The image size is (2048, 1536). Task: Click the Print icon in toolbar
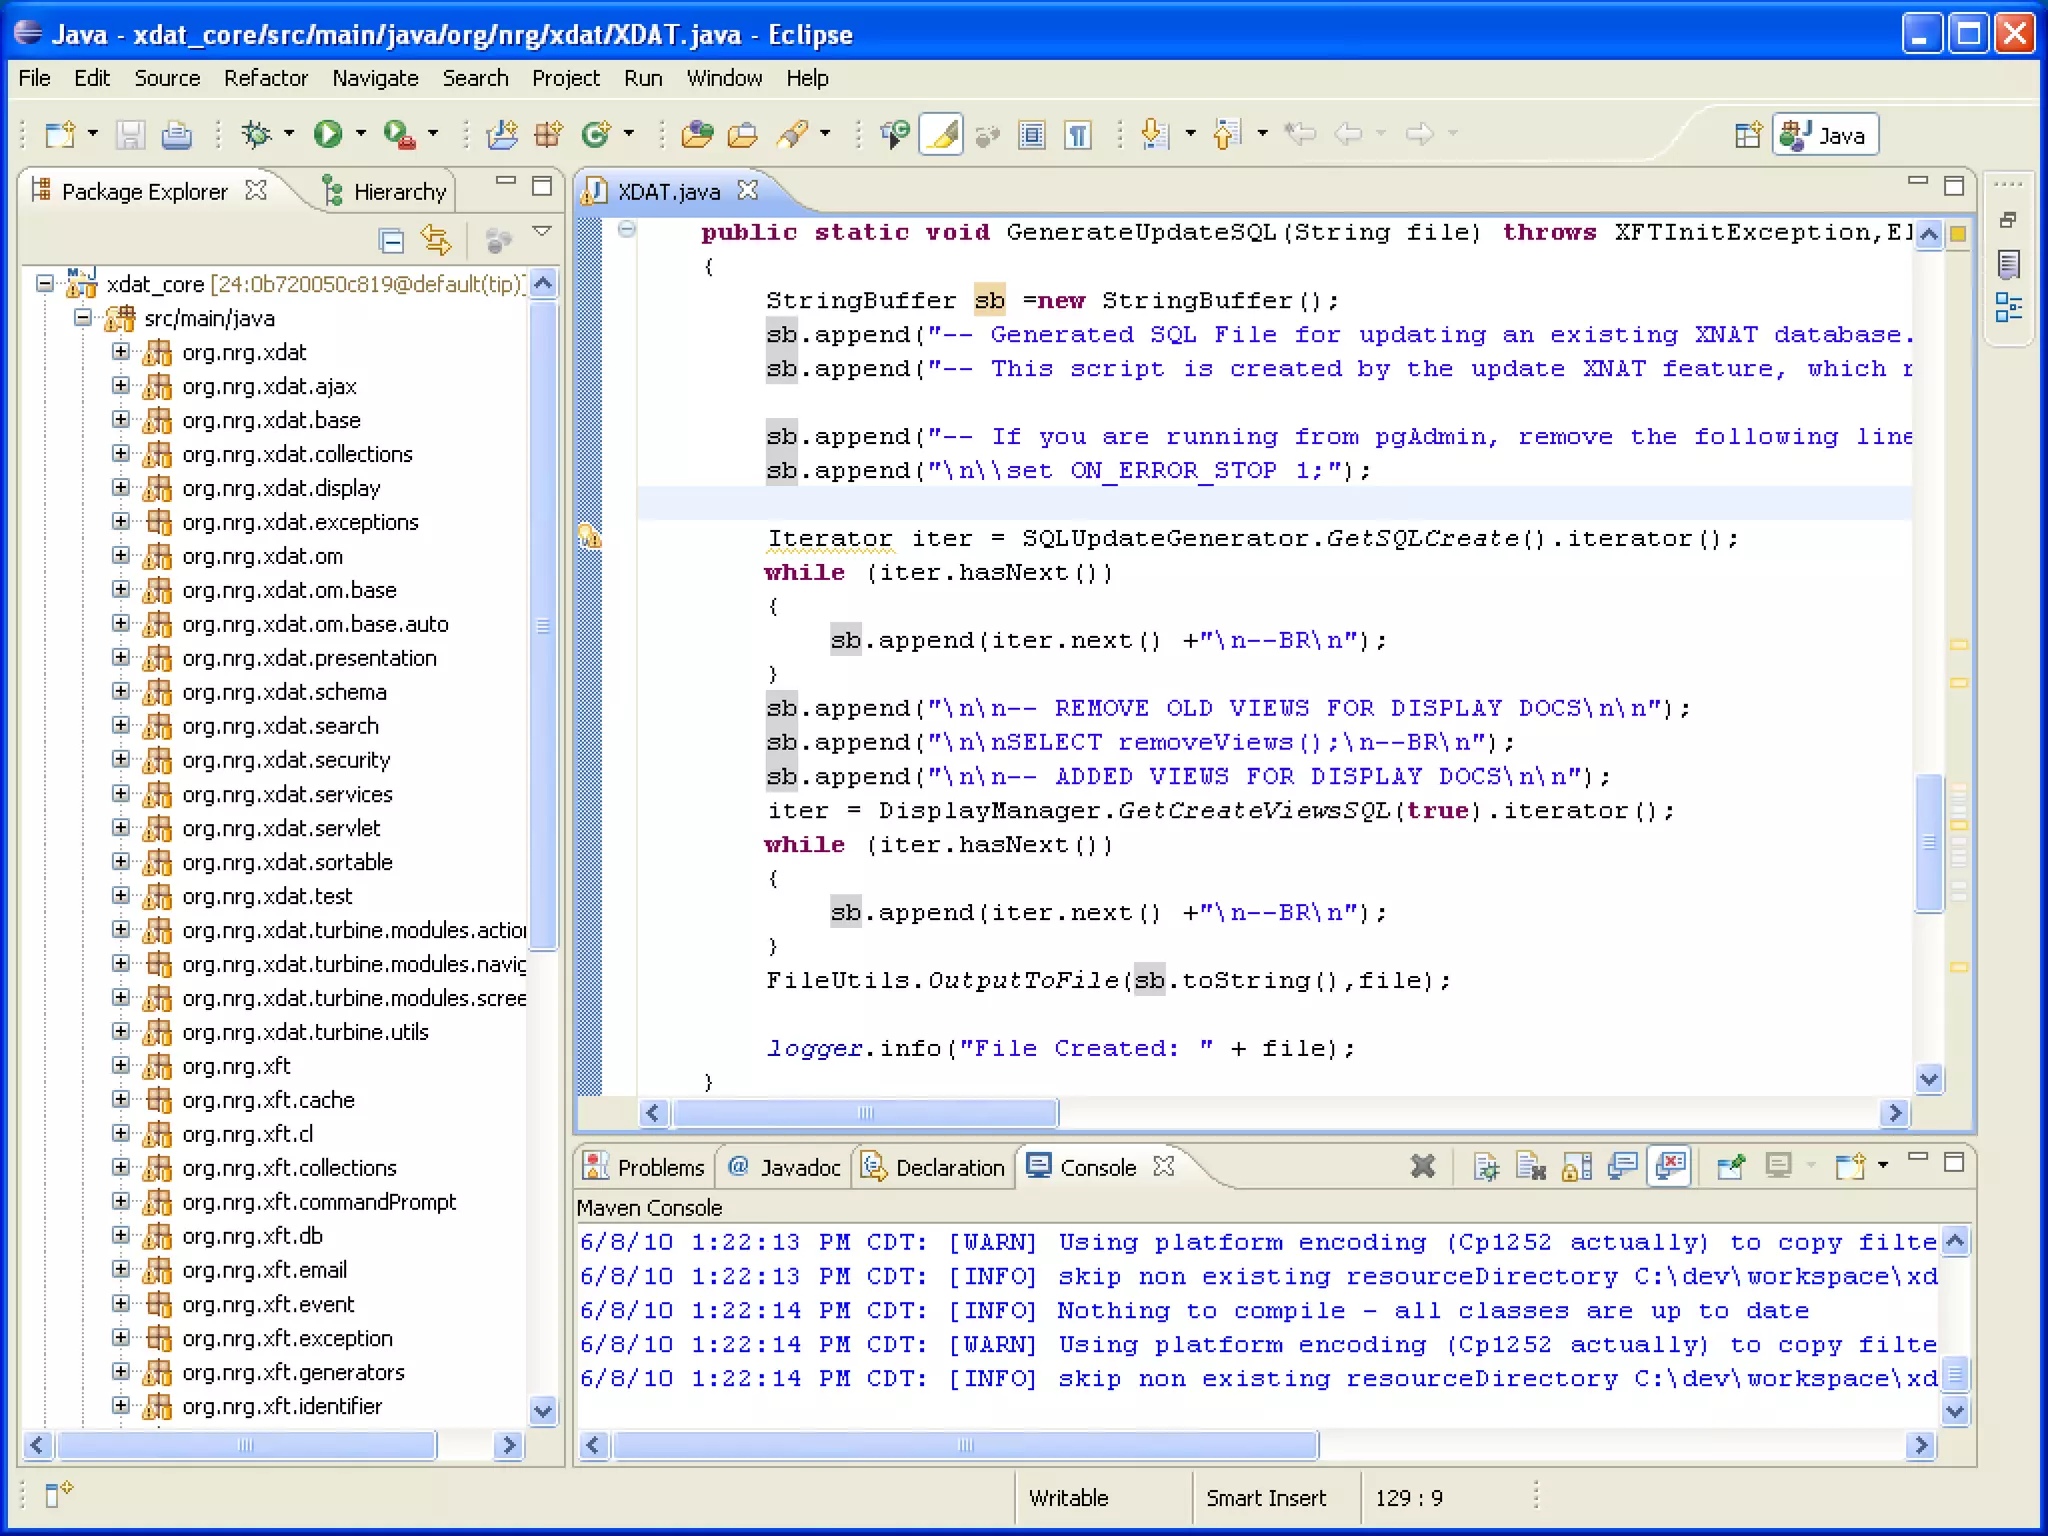177,134
